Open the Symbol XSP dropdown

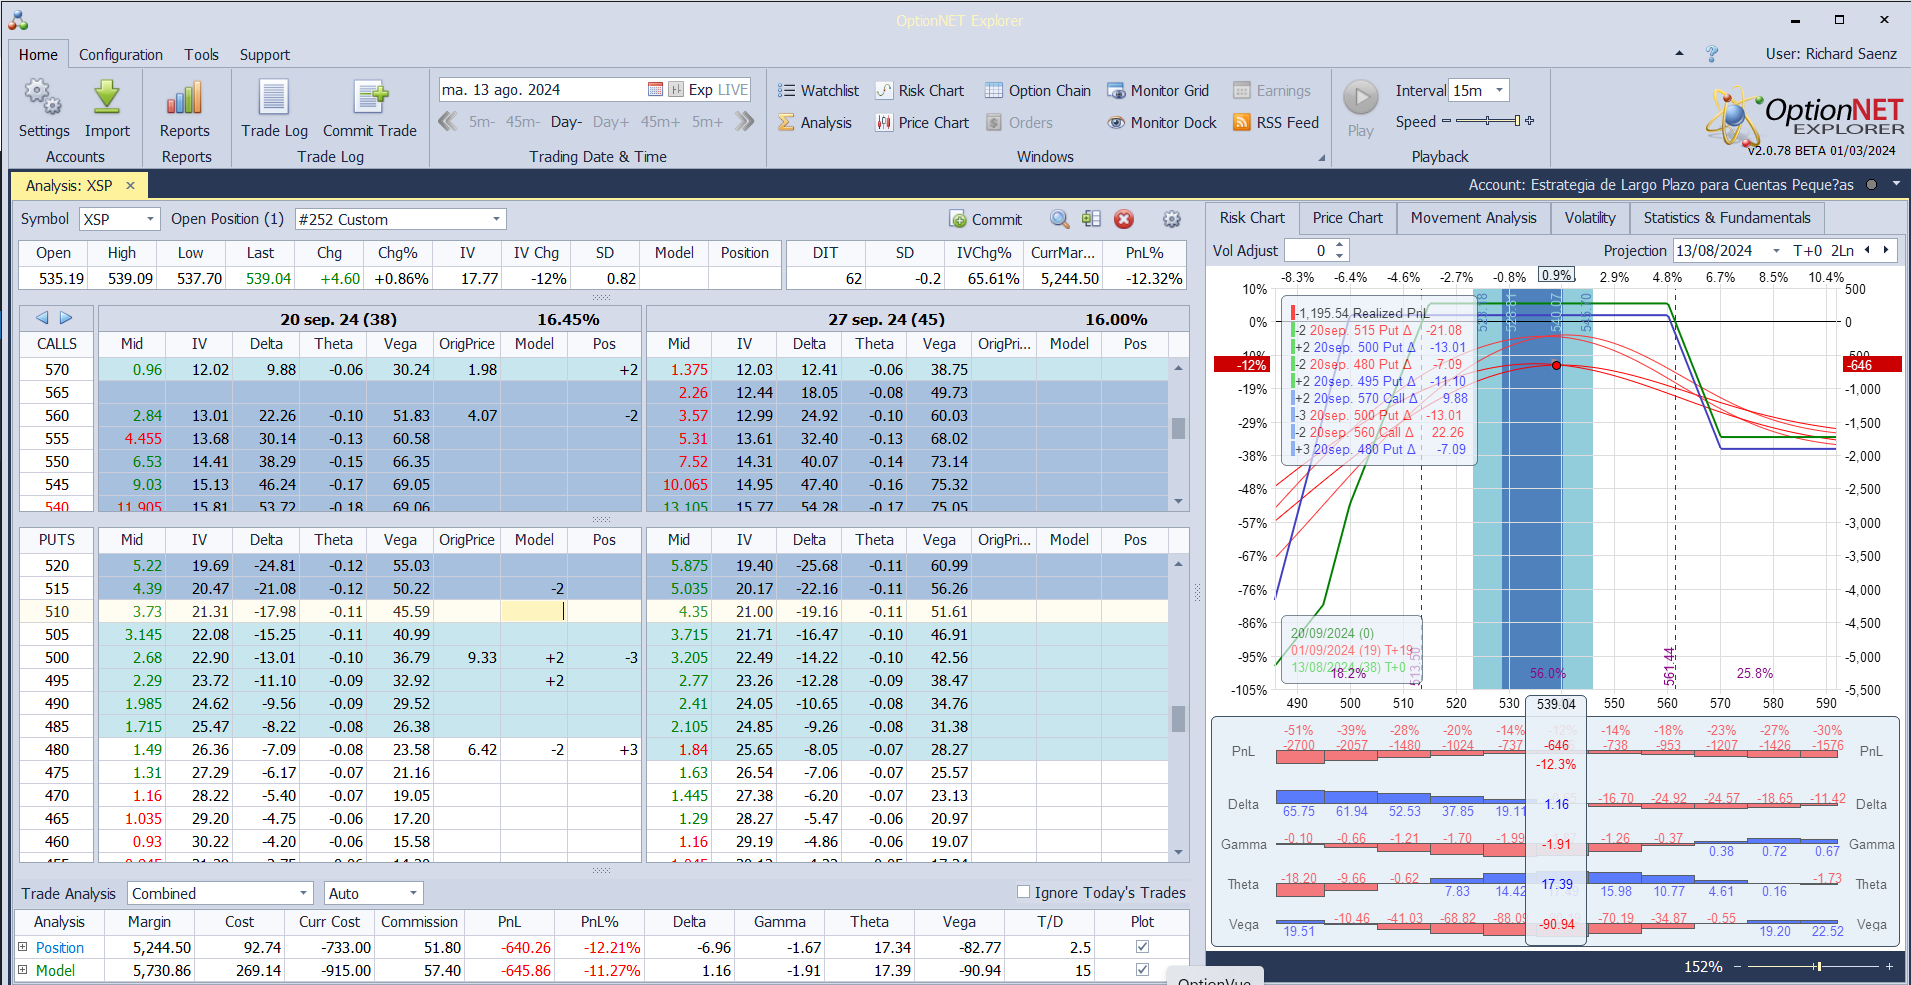pyautogui.click(x=150, y=219)
